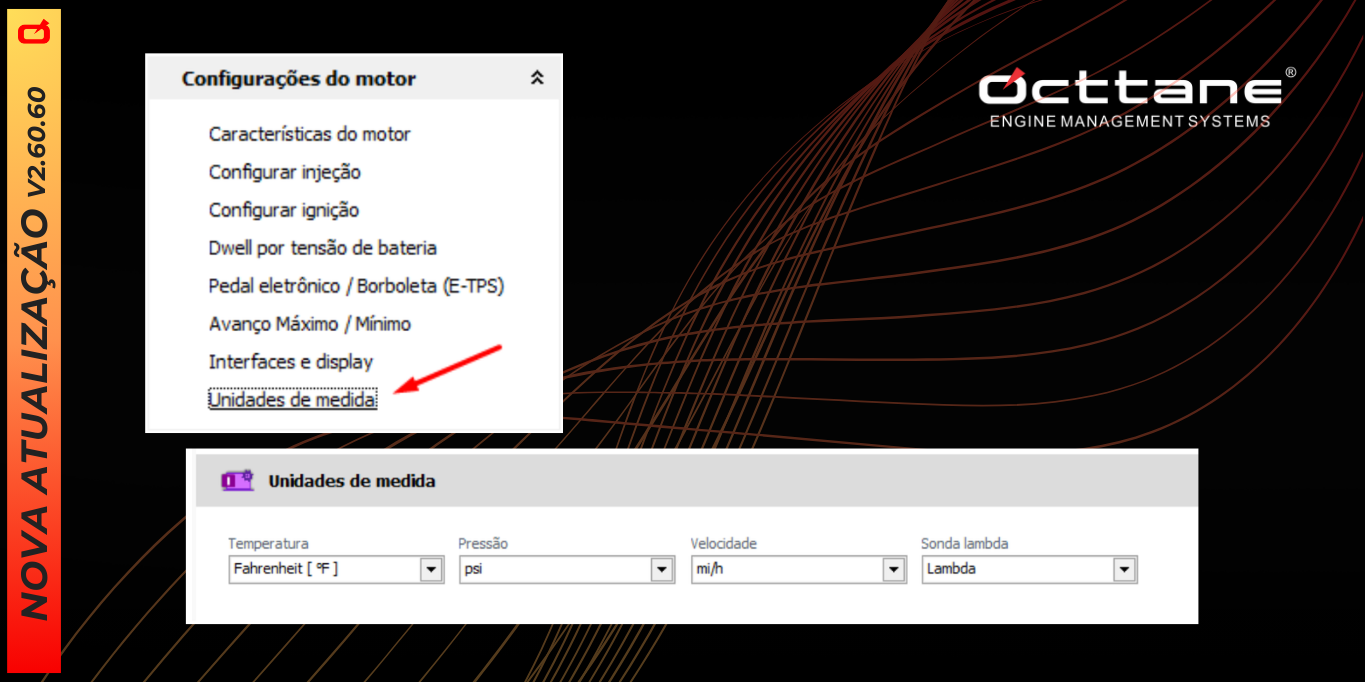The height and width of the screenshot is (682, 1365).
Task: Open Pedal eletrônico / Borboleta (E-TPS)
Action: tap(357, 286)
